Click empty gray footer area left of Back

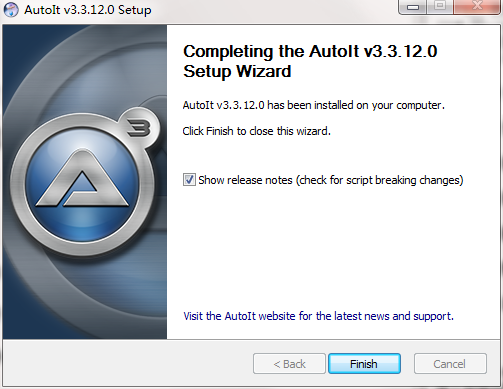127,364
